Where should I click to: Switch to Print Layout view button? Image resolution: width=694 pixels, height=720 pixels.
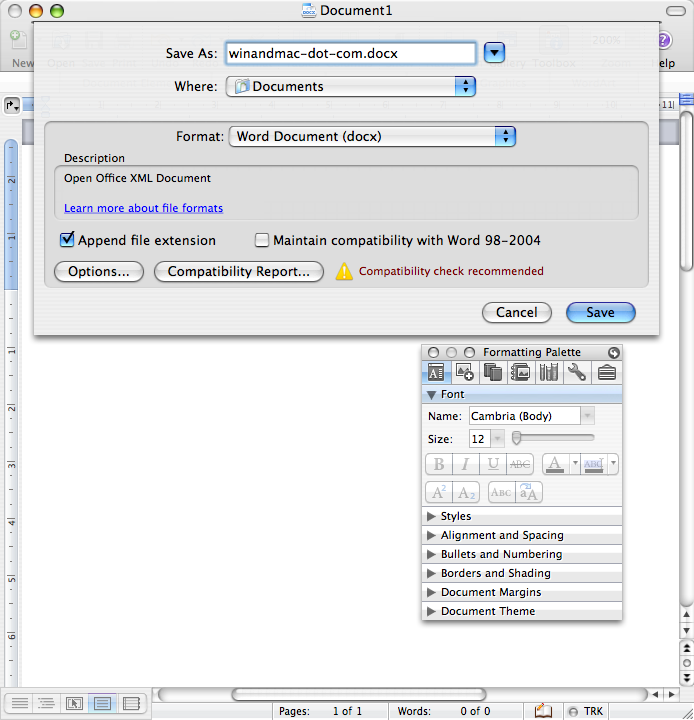pos(102,703)
